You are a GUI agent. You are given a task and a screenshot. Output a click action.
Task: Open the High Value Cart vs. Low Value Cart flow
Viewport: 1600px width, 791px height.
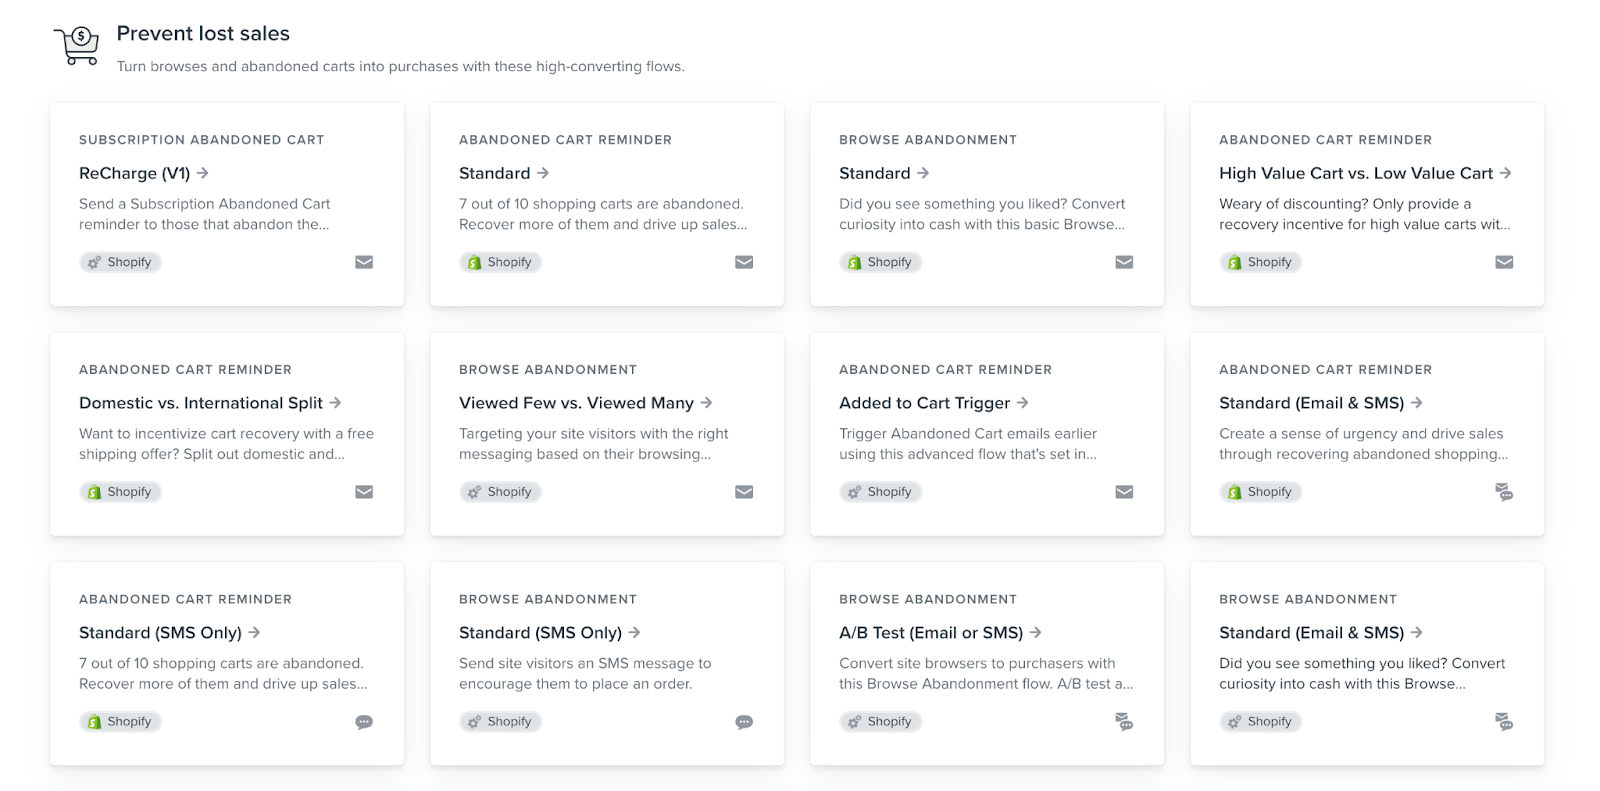1355,173
